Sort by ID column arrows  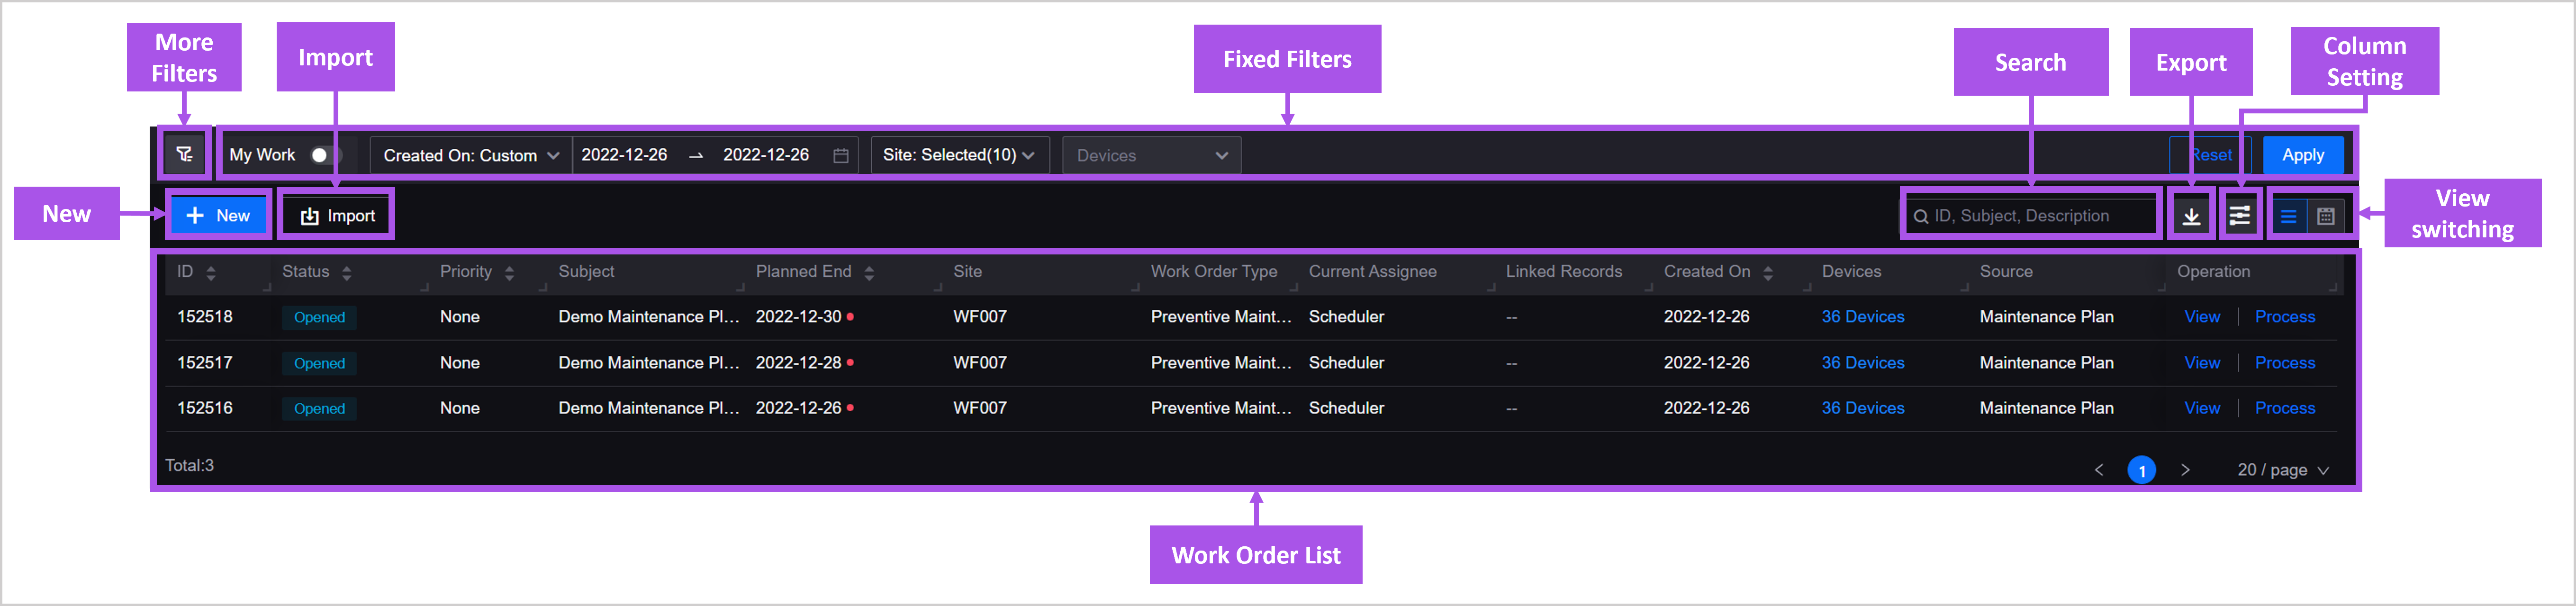point(211,272)
